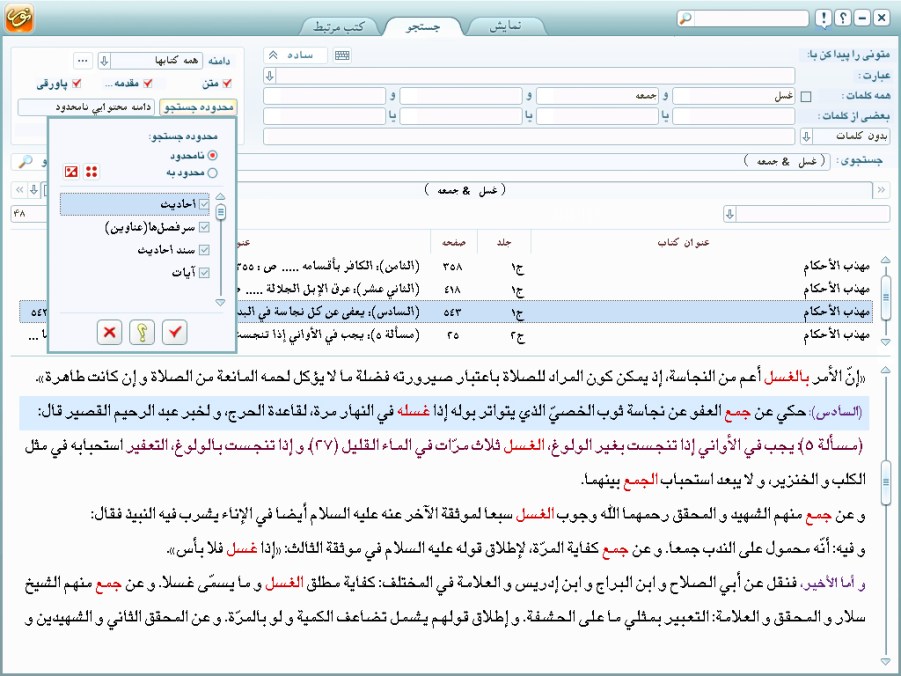The image size is (901, 676).
Task: Click into the title bar search field
Action: pyautogui.click(x=751, y=18)
